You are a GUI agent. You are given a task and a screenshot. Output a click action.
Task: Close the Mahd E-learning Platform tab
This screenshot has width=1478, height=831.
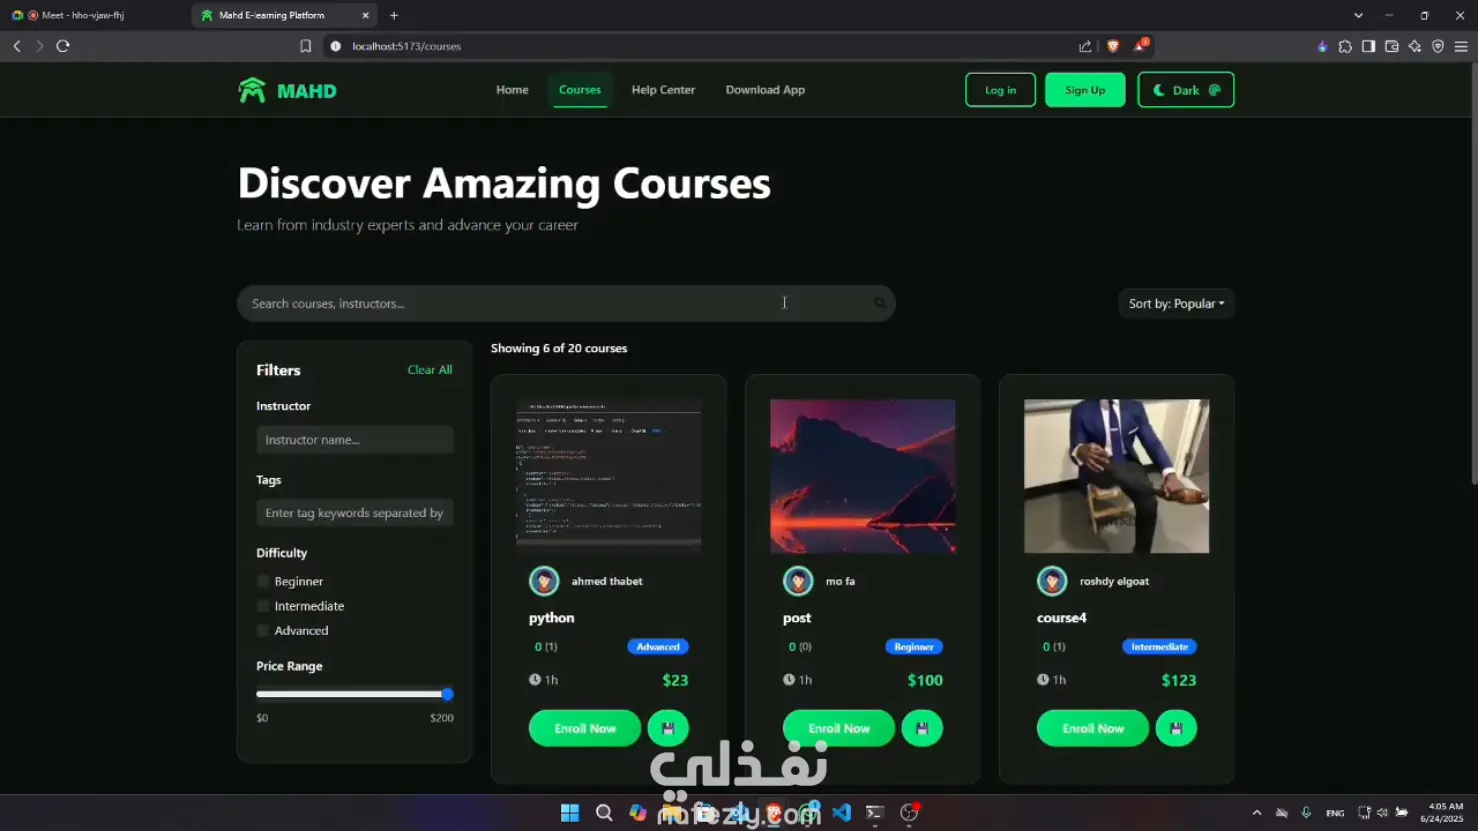(x=365, y=15)
